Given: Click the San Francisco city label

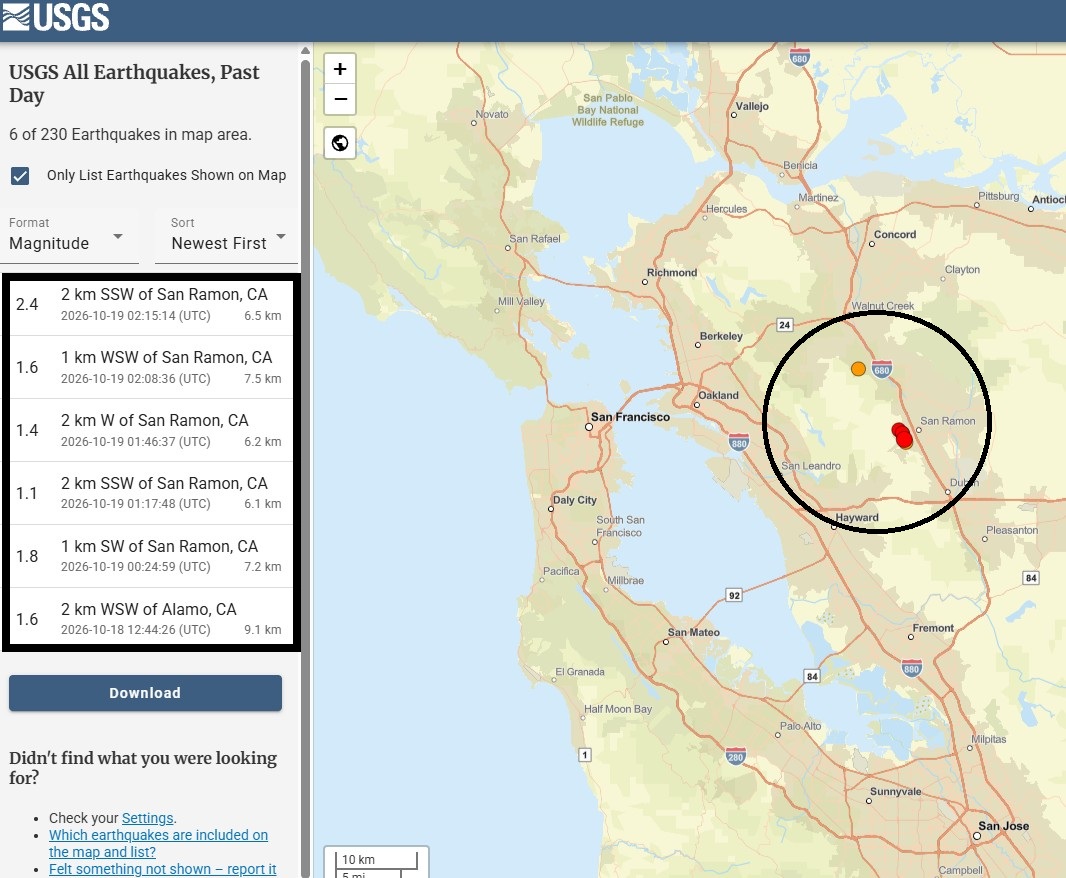Looking at the screenshot, I should (x=630, y=417).
